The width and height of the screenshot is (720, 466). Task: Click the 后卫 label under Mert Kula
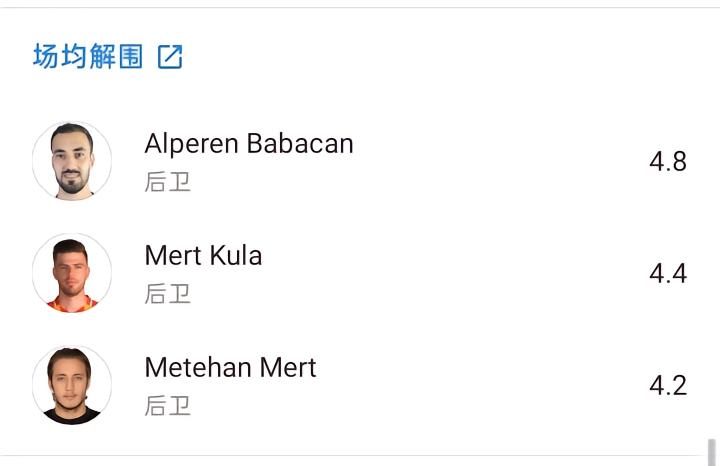point(167,294)
